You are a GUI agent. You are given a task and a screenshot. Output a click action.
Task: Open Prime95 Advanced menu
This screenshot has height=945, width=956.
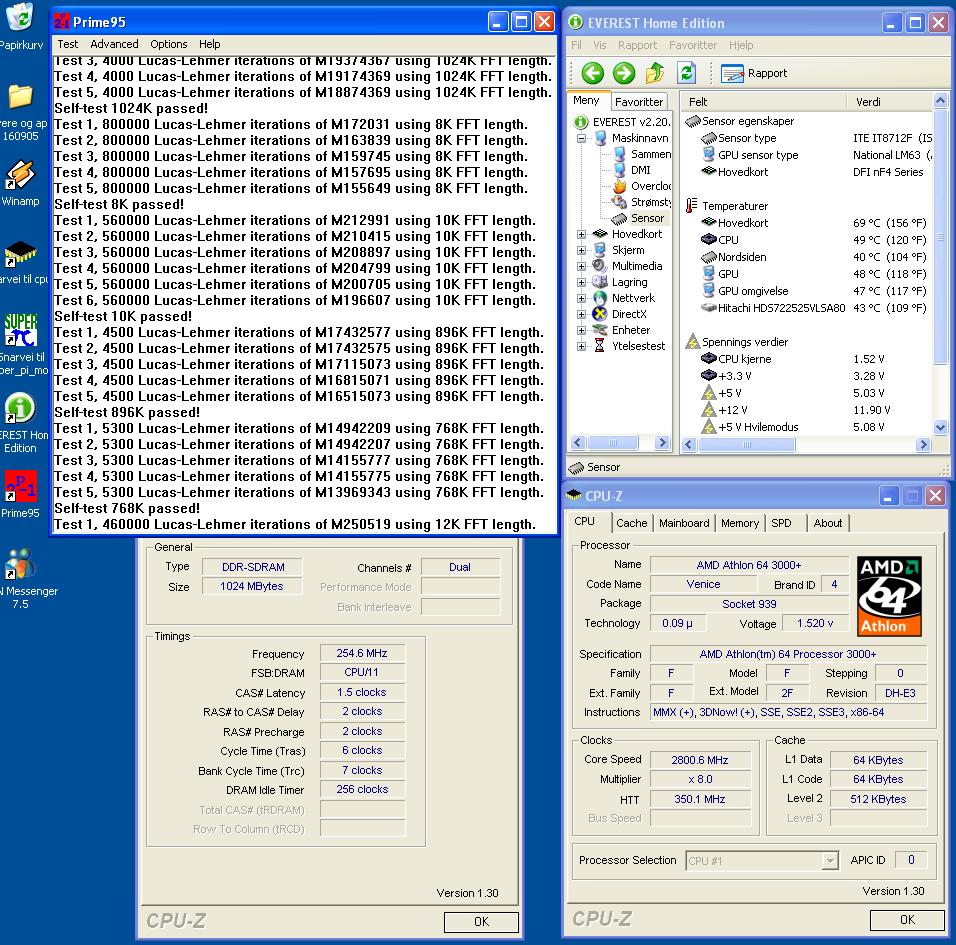tap(114, 44)
